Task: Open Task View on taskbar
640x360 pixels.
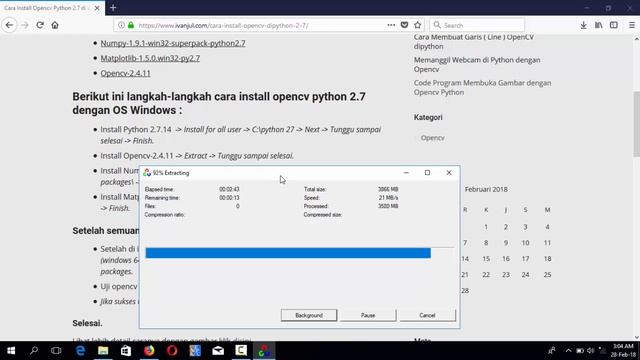Action: (x=56, y=351)
